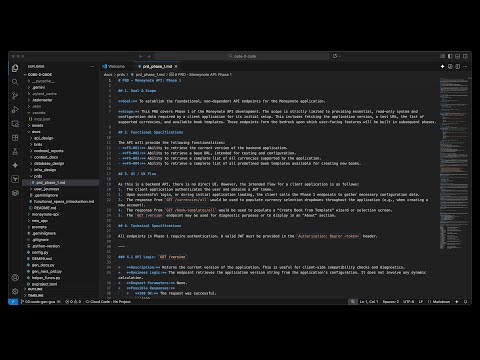Open the Extensions view
This screenshot has width=480, height=360.
pyautogui.click(x=15, y=138)
